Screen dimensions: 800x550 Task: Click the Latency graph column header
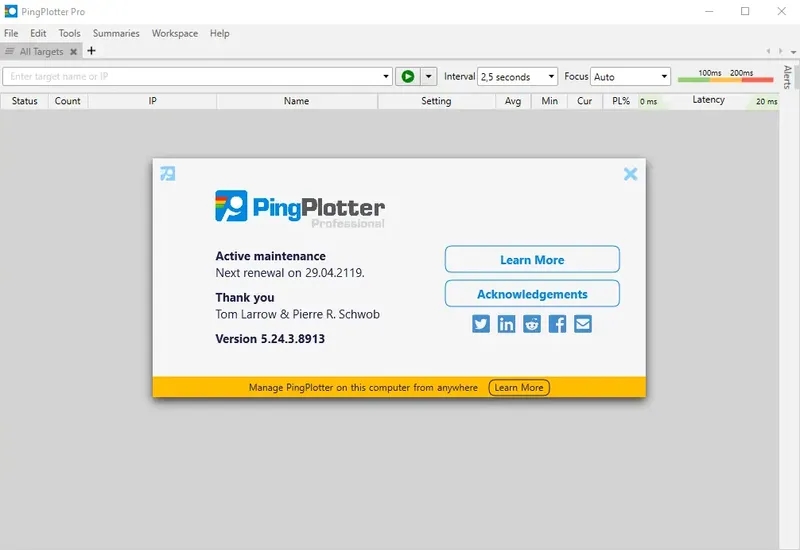point(709,101)
